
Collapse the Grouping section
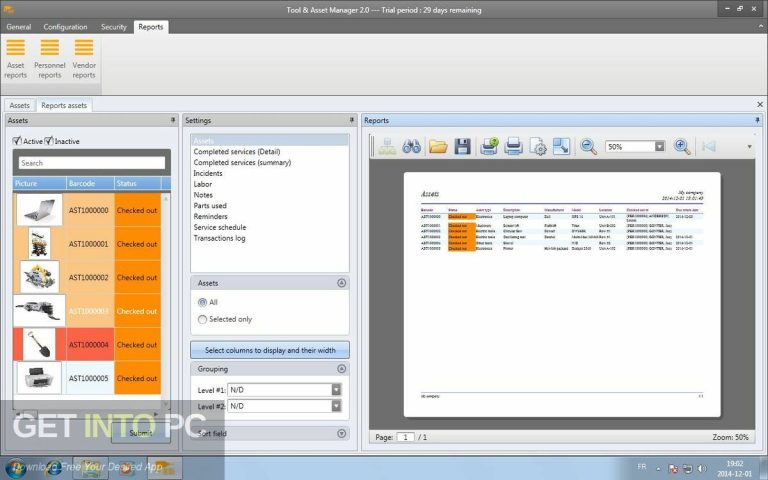click(342, 369)
